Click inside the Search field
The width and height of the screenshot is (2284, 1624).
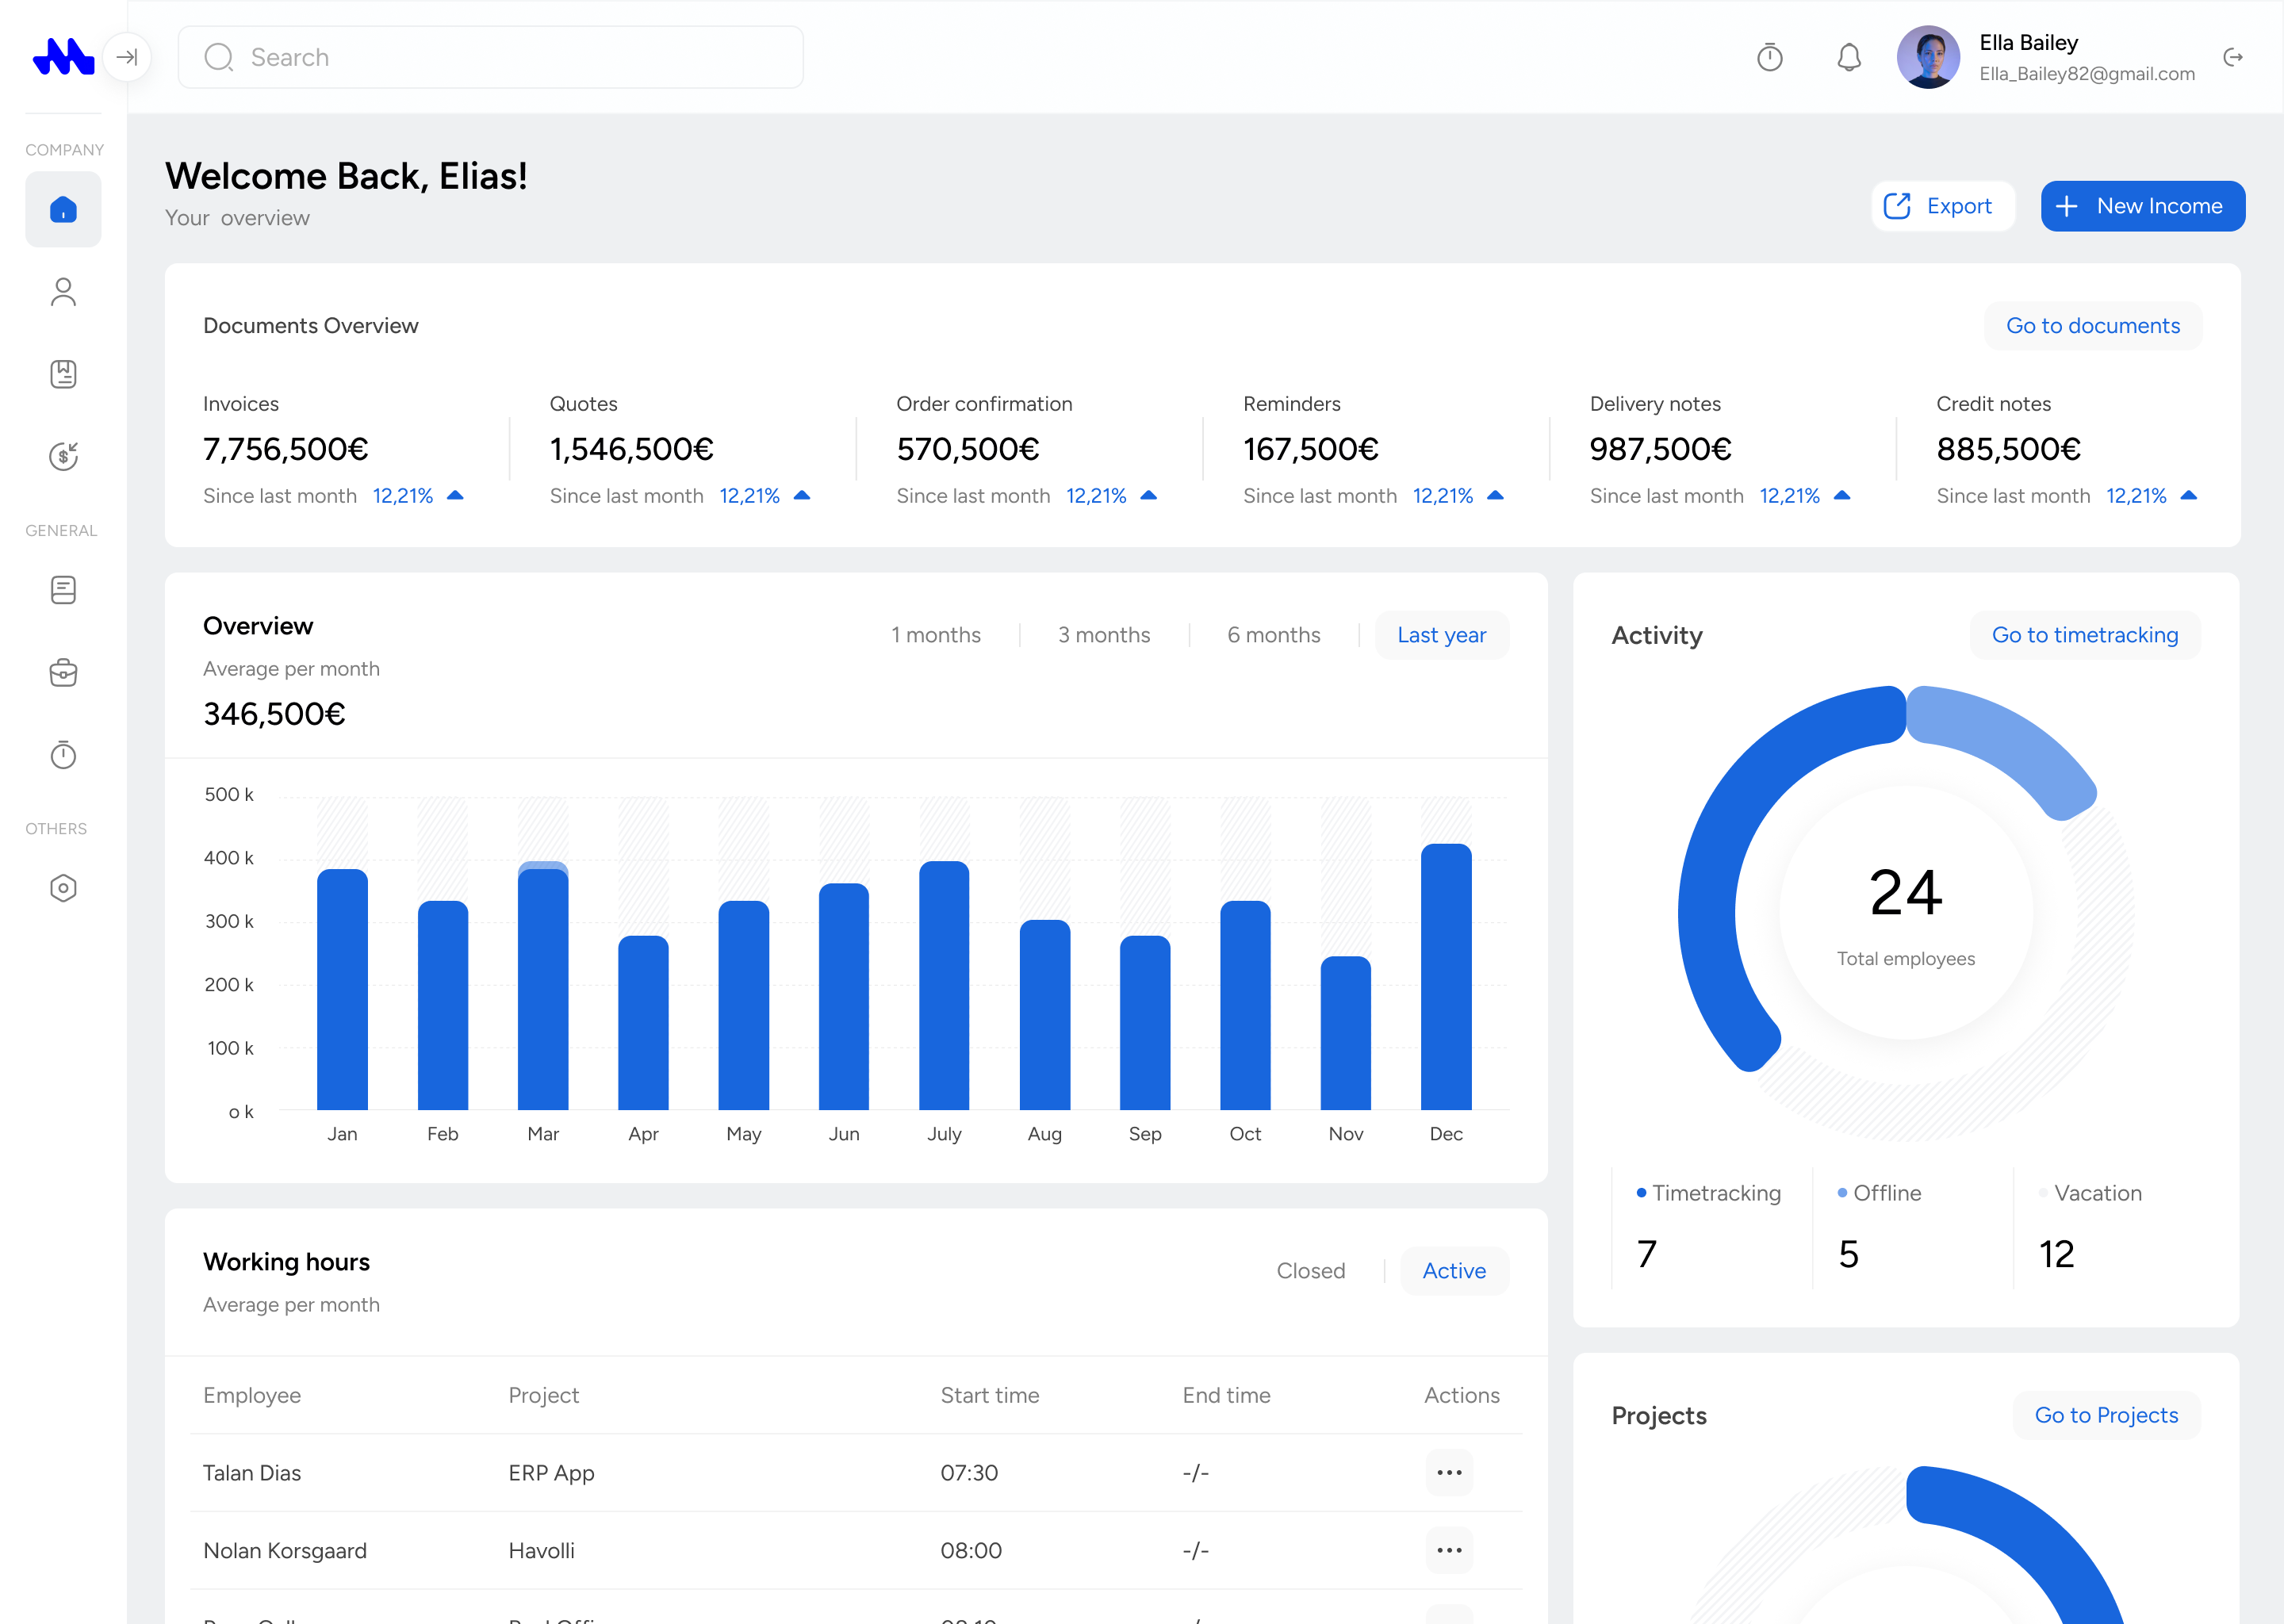490,57
